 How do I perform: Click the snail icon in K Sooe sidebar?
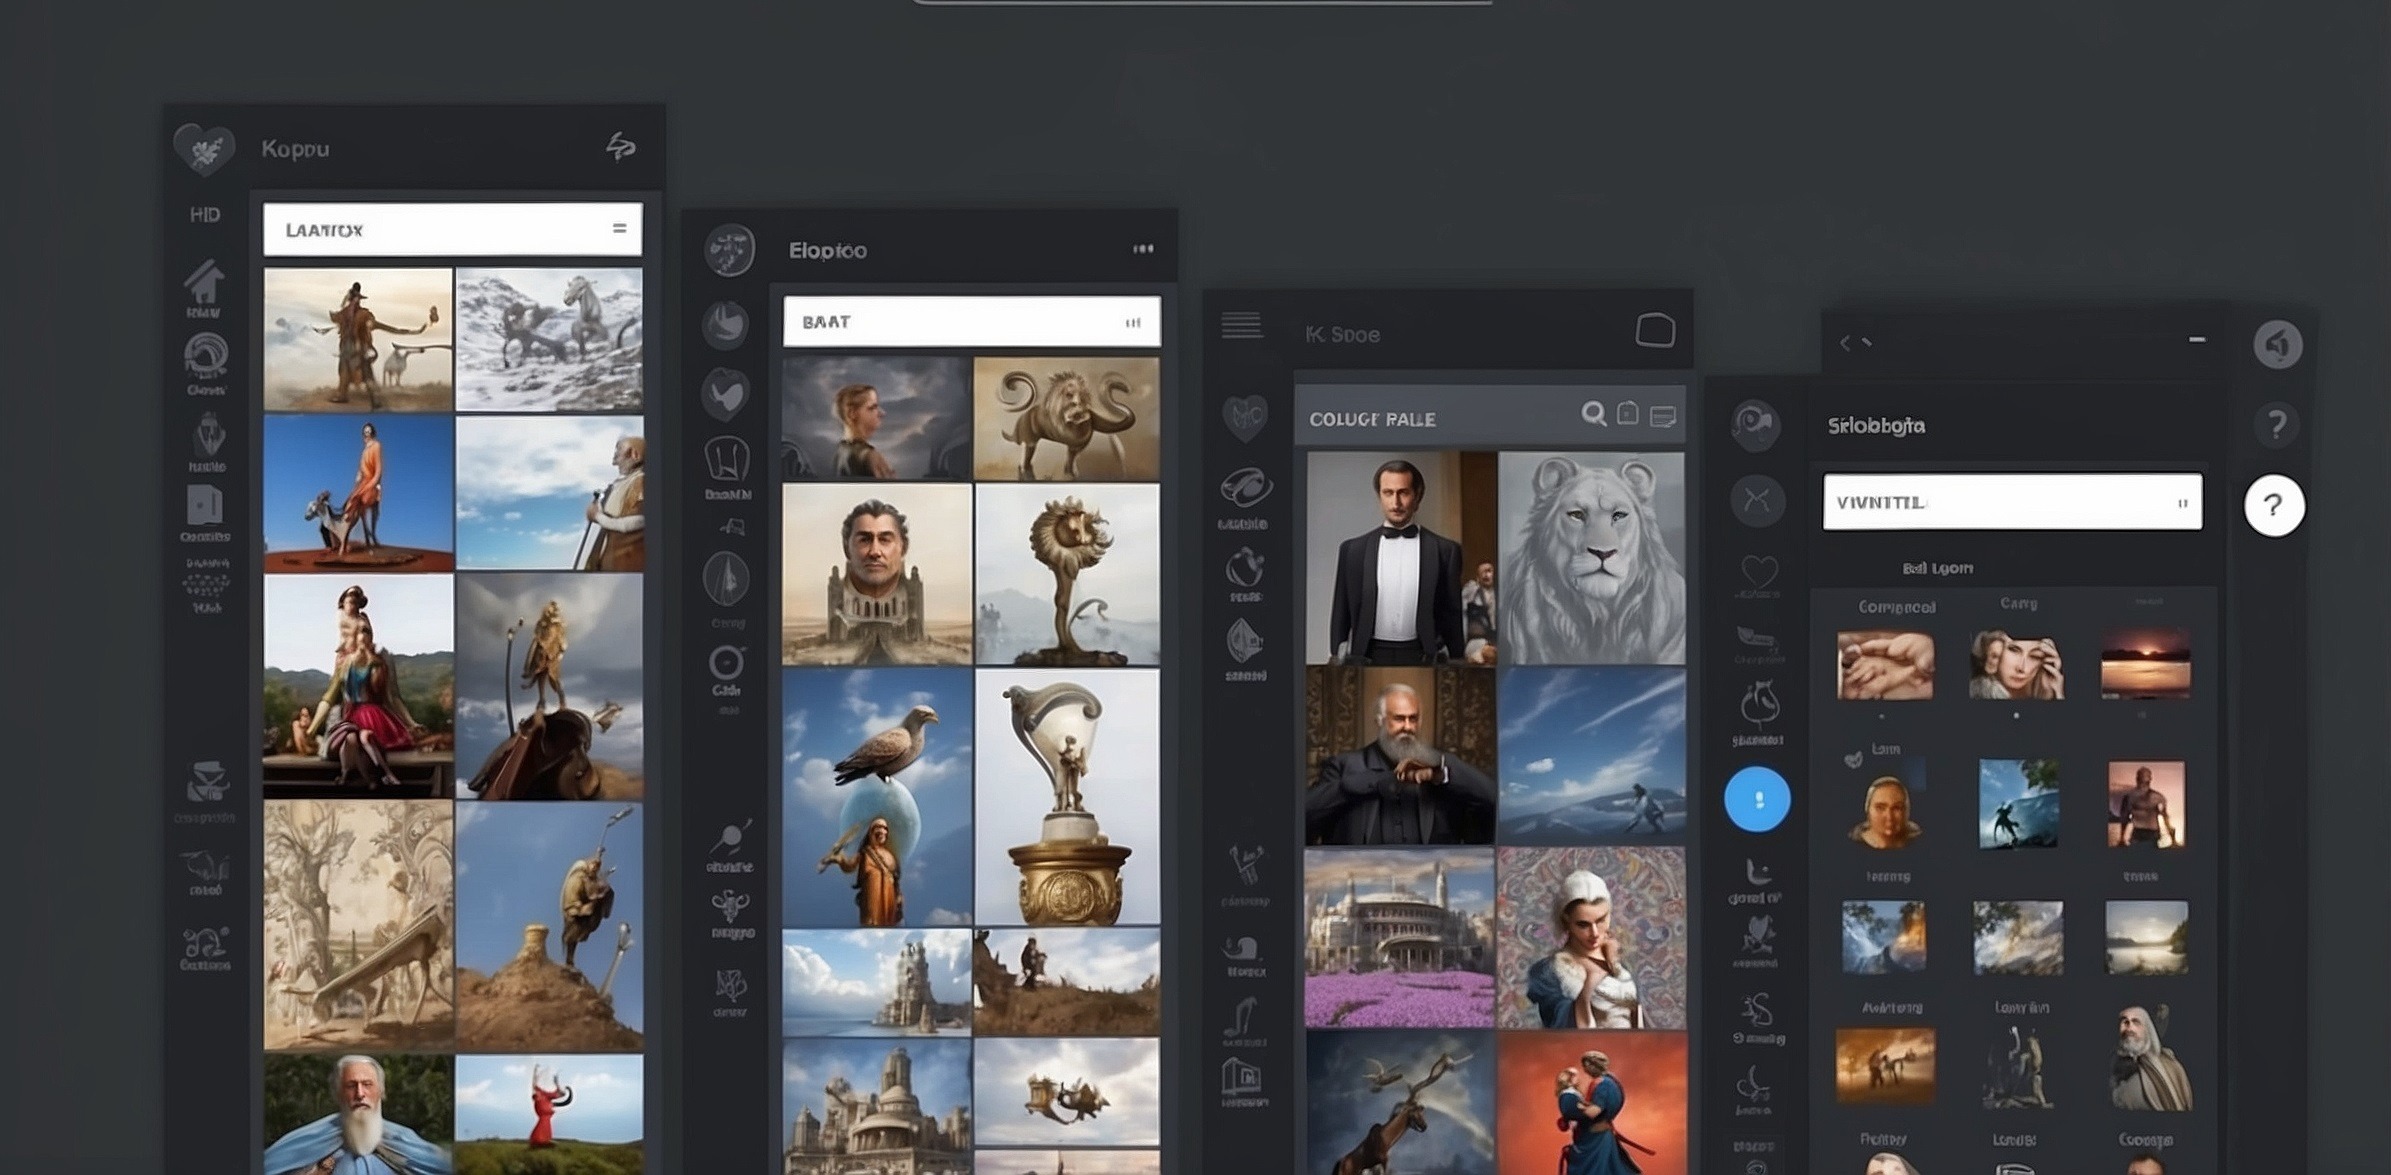tap(1244, 948)
